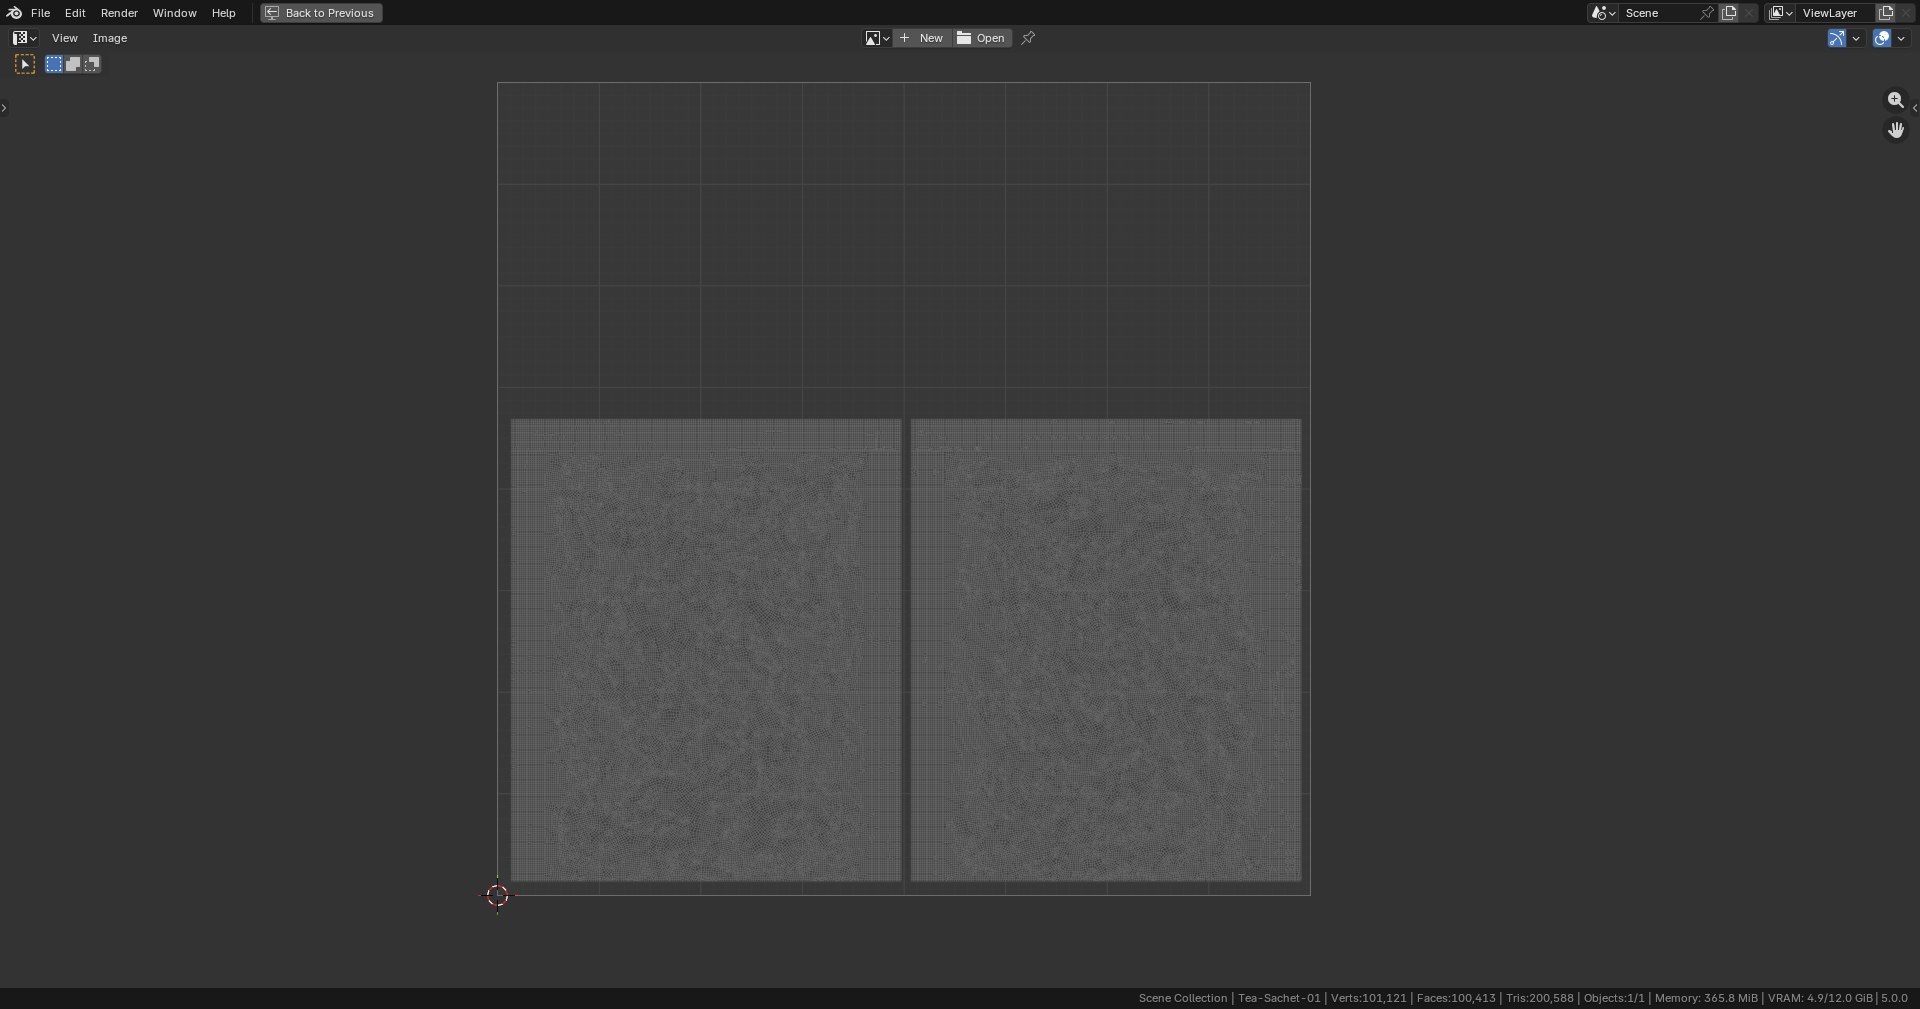Toggle the overlays display button
The image size is (1920, 1009).
[x=1882, y=38]
